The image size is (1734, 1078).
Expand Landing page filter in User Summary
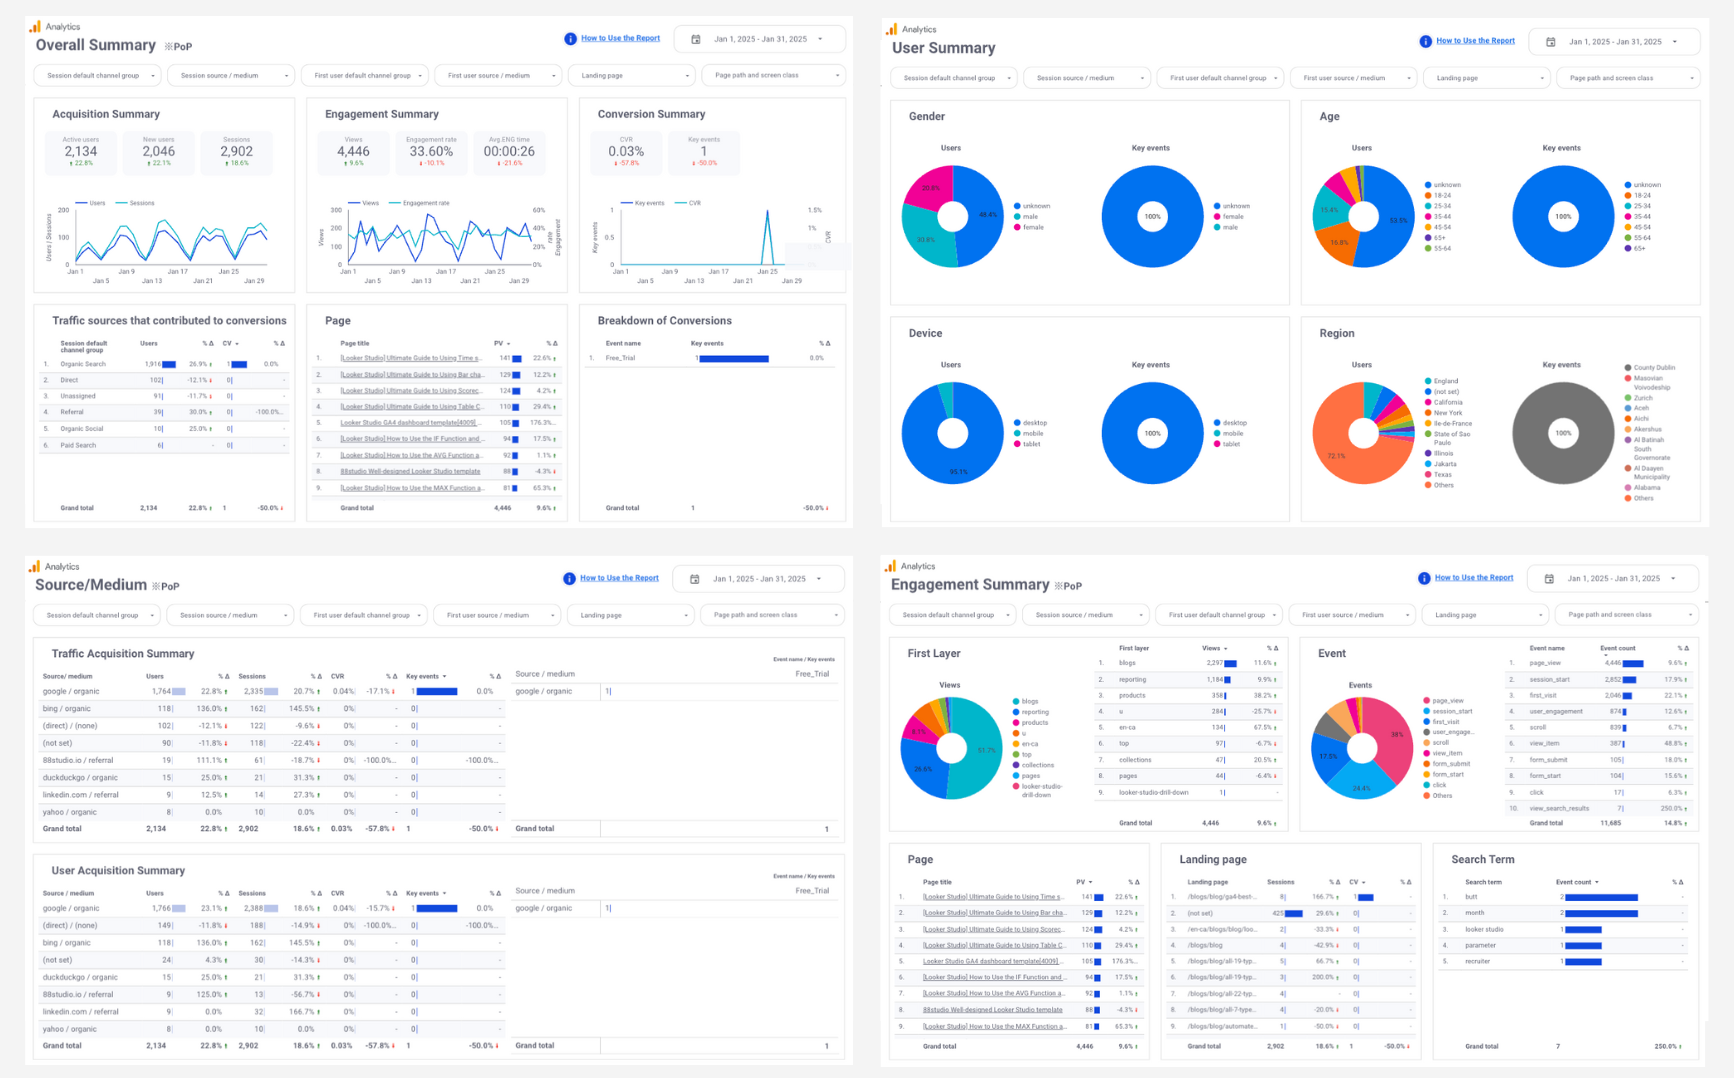click(1486, 78)
